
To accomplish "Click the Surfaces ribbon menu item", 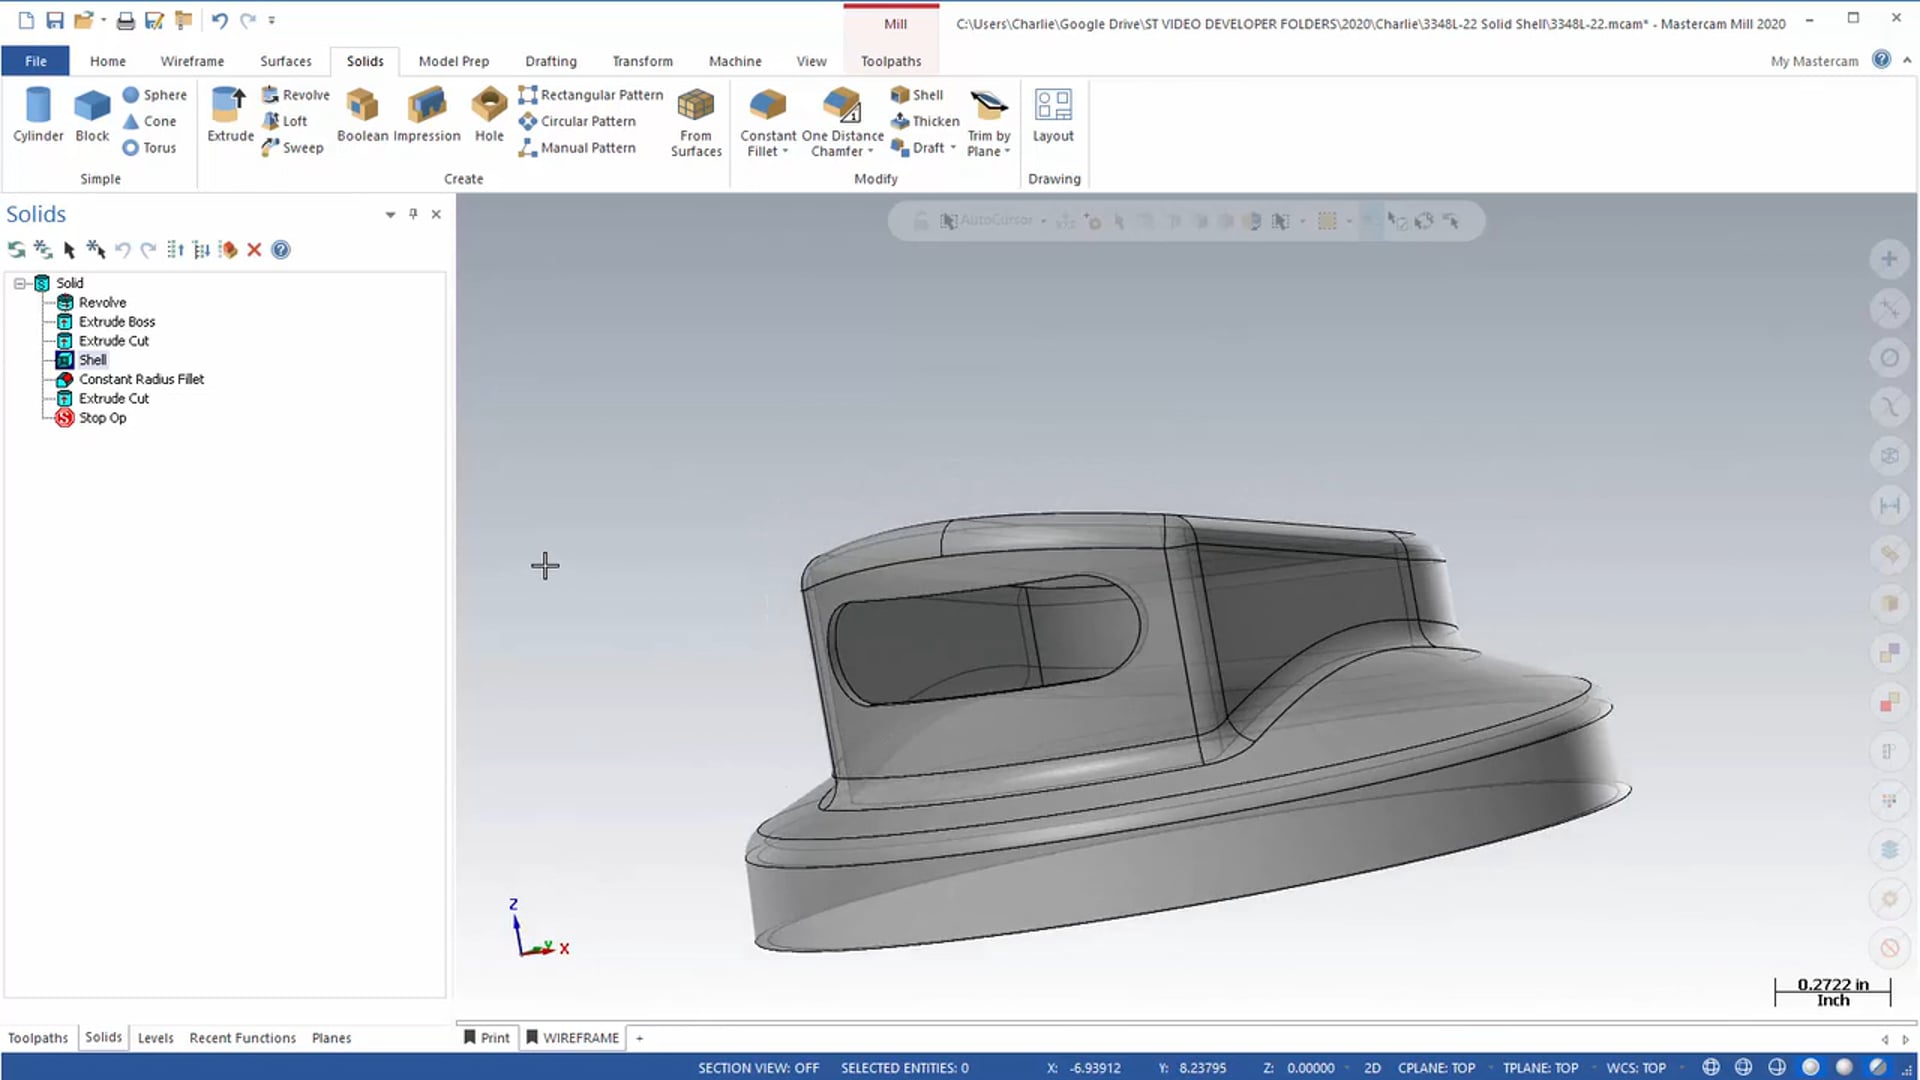I will coord(286,61).
